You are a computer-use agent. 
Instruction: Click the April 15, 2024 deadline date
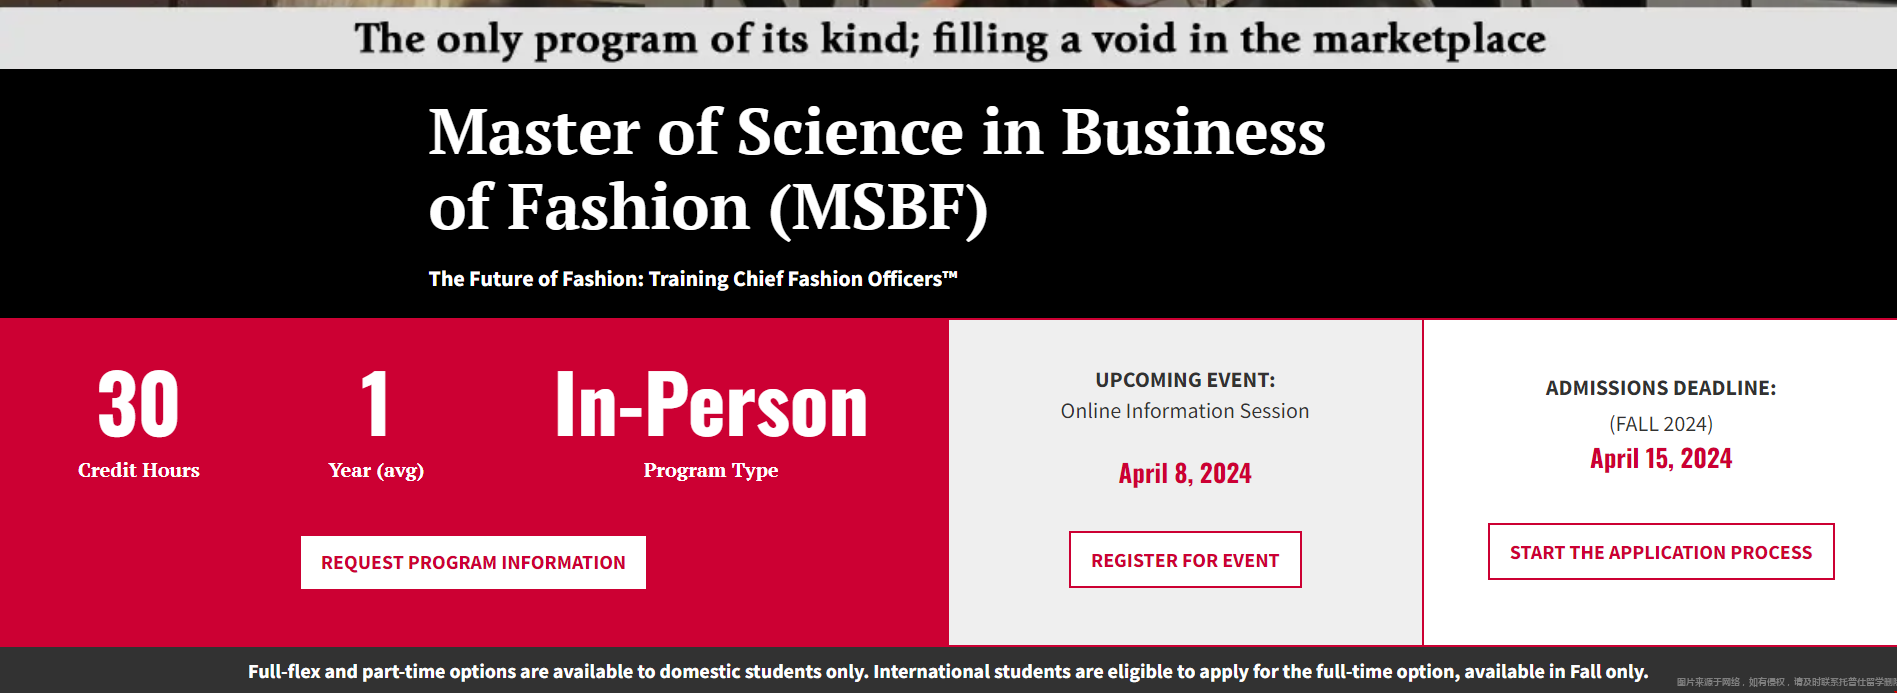(1661, 458)
